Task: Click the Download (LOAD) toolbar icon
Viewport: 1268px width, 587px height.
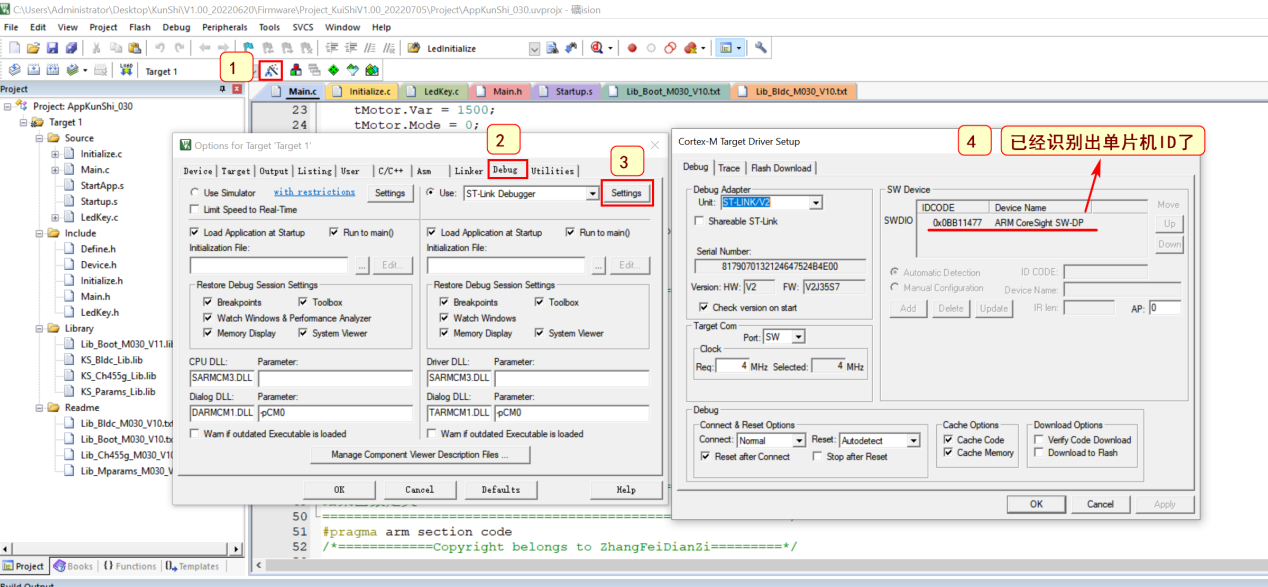Action: (x=126, y=70)
